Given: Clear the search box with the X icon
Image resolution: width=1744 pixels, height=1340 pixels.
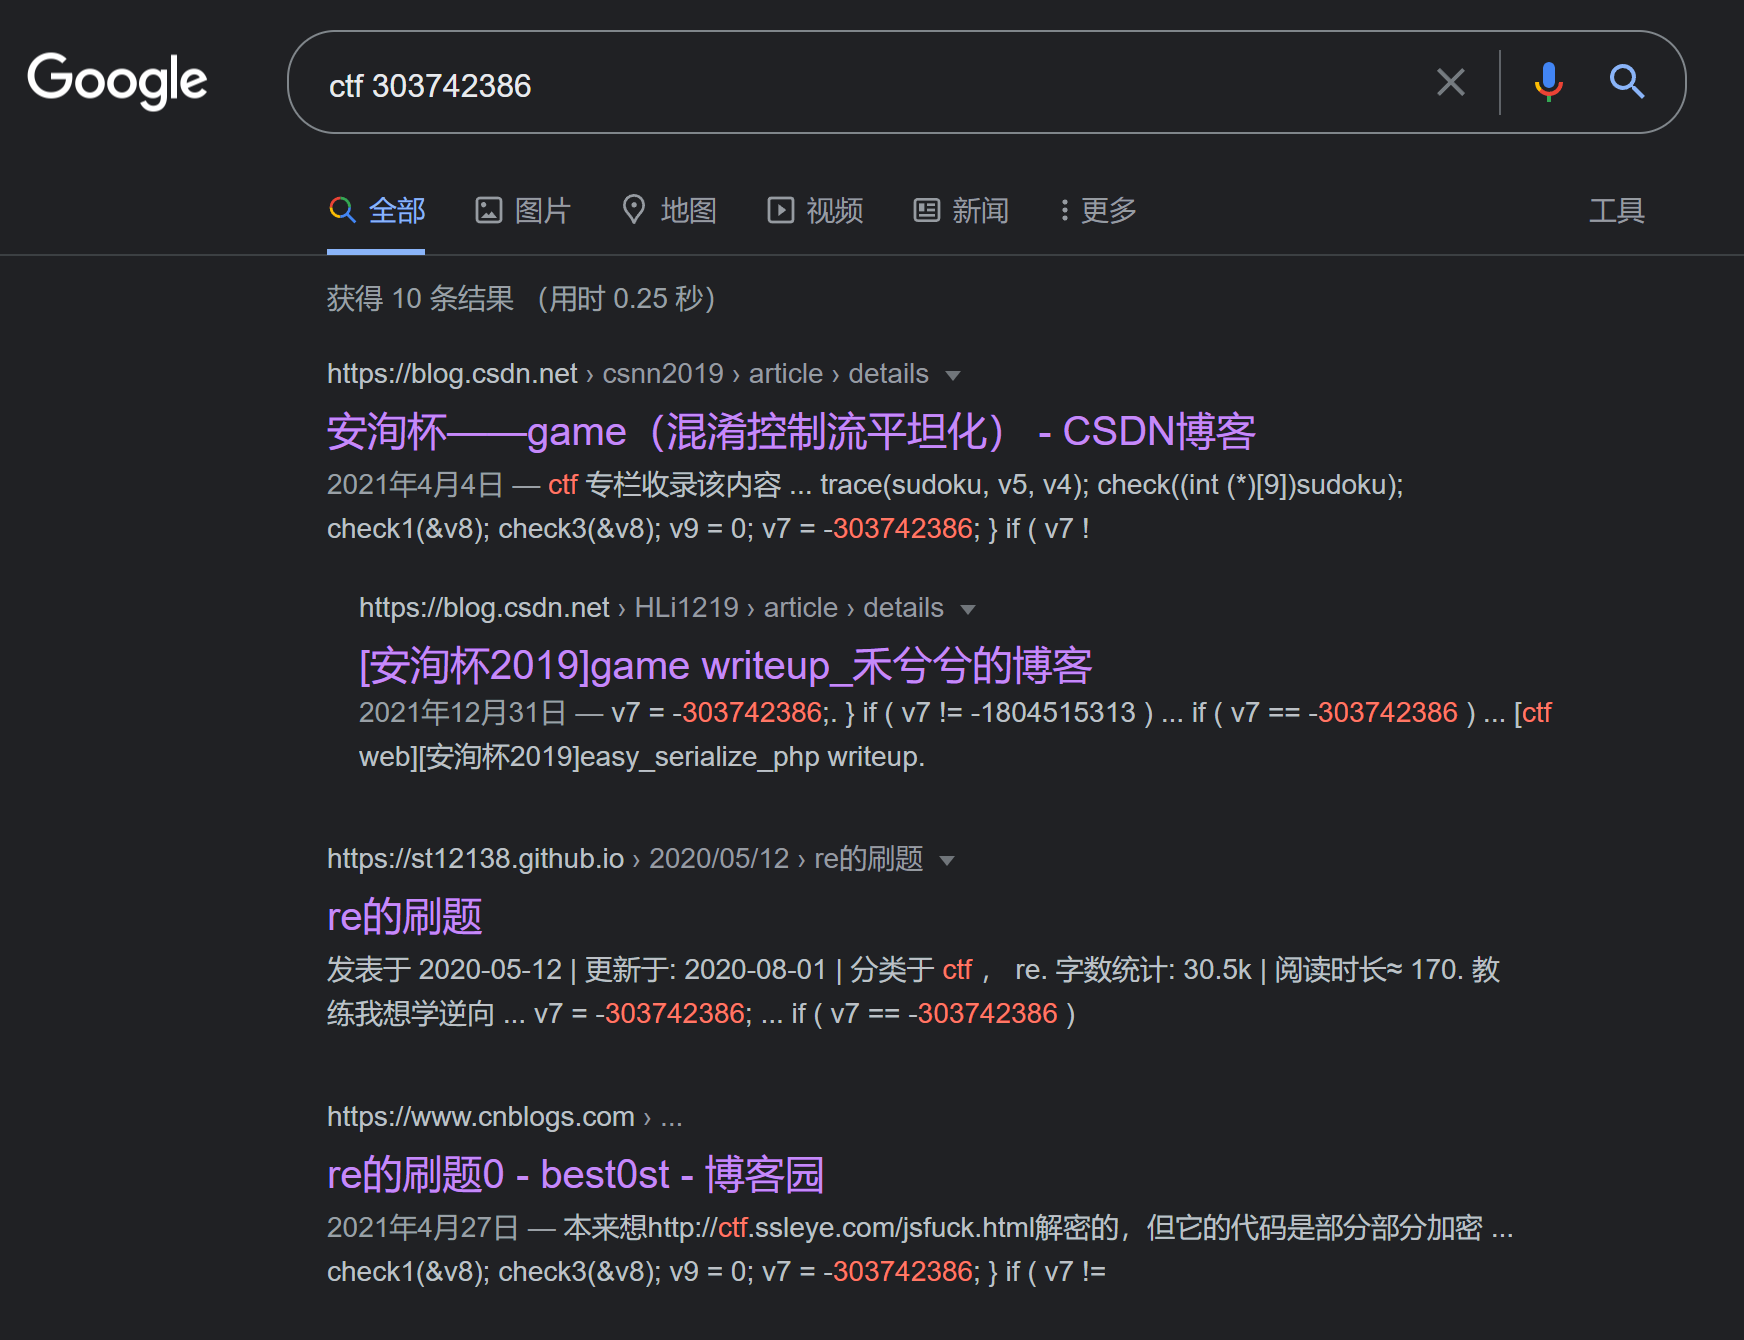Looking at the screenshot, I should coord(1450,82).
